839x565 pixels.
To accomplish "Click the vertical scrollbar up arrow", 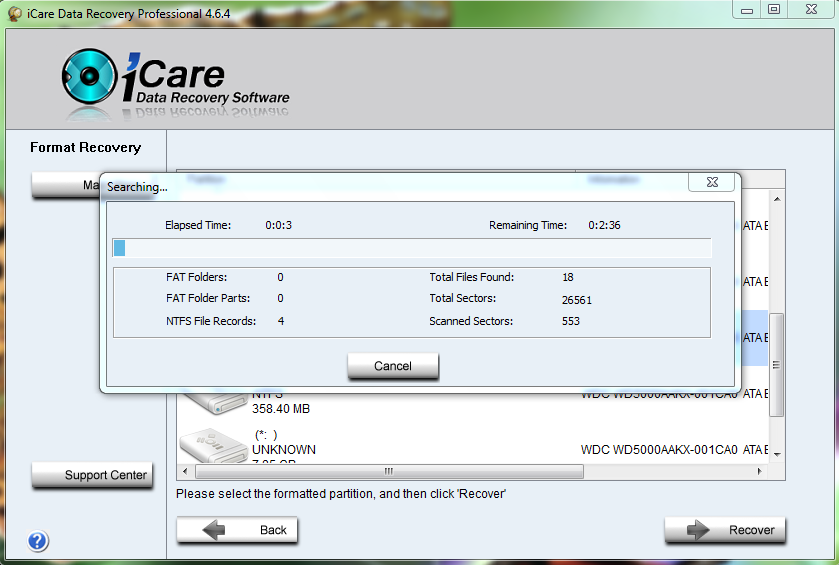I will coord(777,199).
